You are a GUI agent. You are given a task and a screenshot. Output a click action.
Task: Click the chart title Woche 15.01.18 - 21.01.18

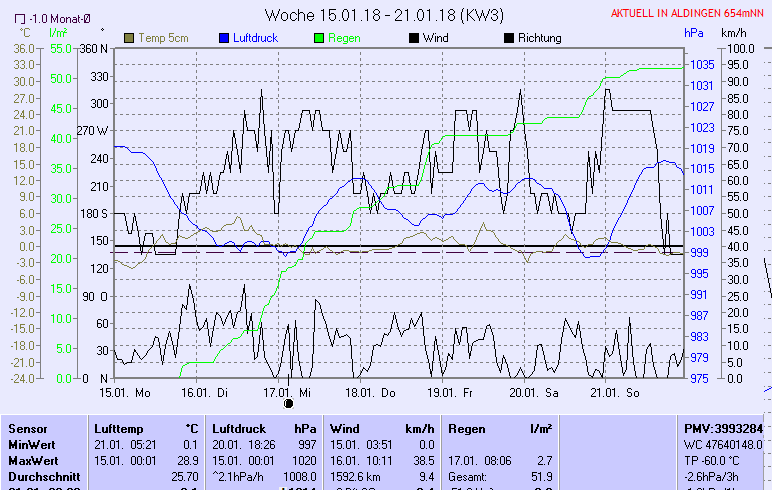coord(384,15)
